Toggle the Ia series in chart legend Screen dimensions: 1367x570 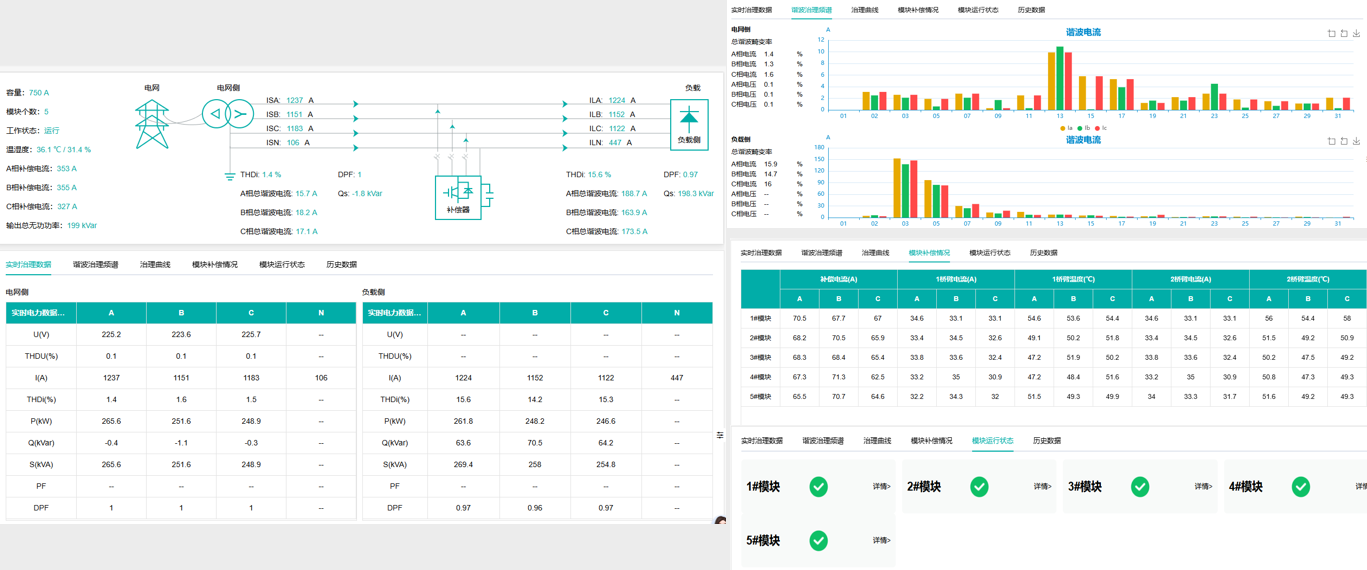pos(1067,128)
